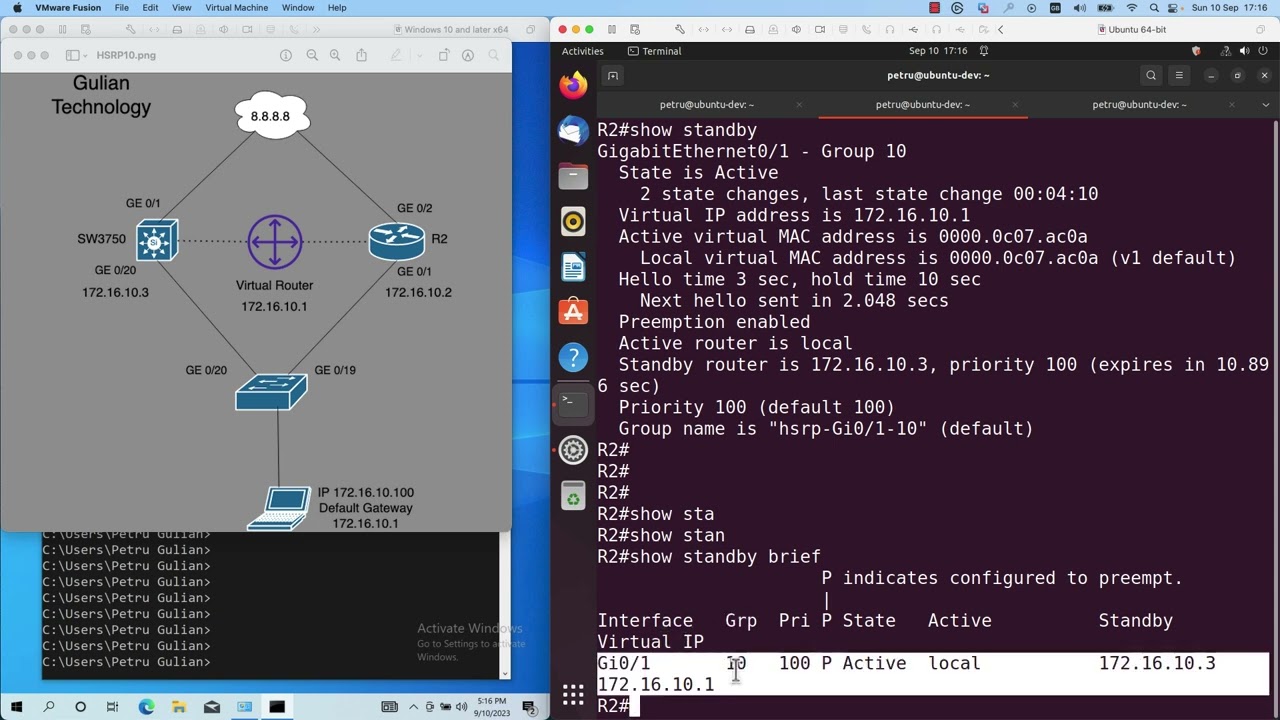Open Wi-Fi status in macOS menu bar
This screenshot has width=1280, height=720.
click(1132, 8)
